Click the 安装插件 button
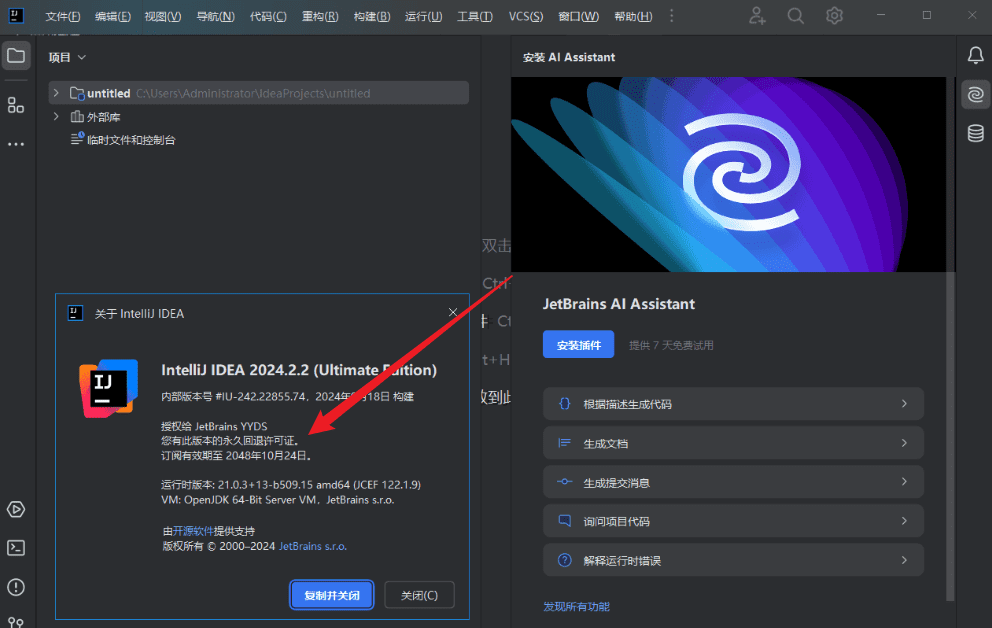The height and width of the screenshot is (628, 992). (578, 345)
